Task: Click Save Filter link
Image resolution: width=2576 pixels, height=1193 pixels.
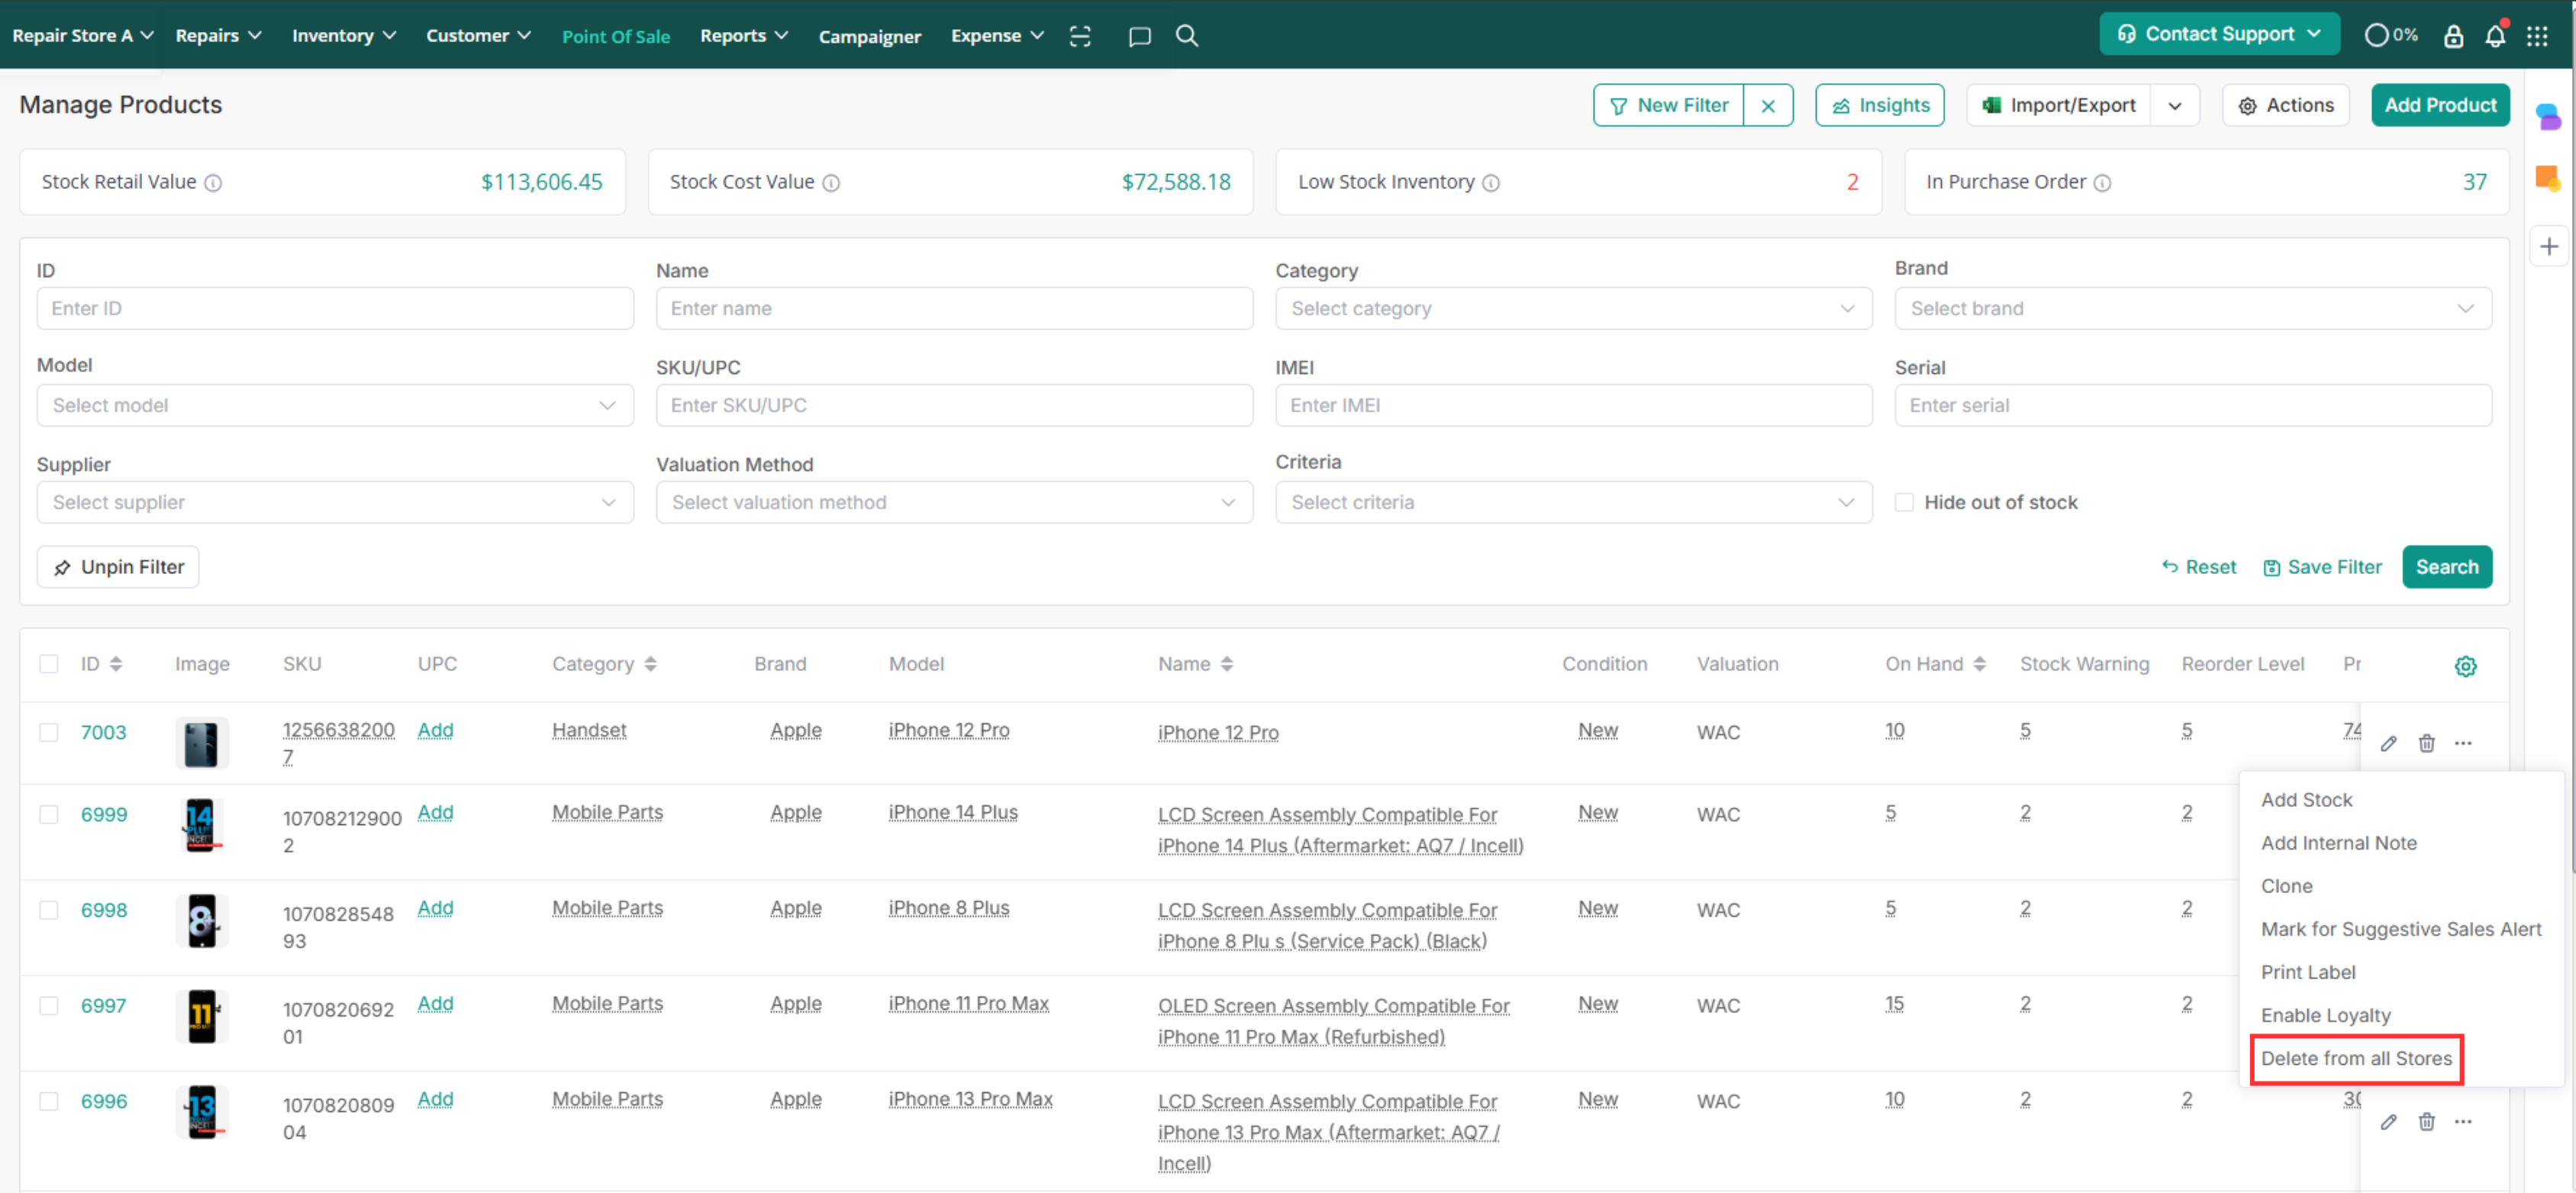Action: coord(2322,567)
